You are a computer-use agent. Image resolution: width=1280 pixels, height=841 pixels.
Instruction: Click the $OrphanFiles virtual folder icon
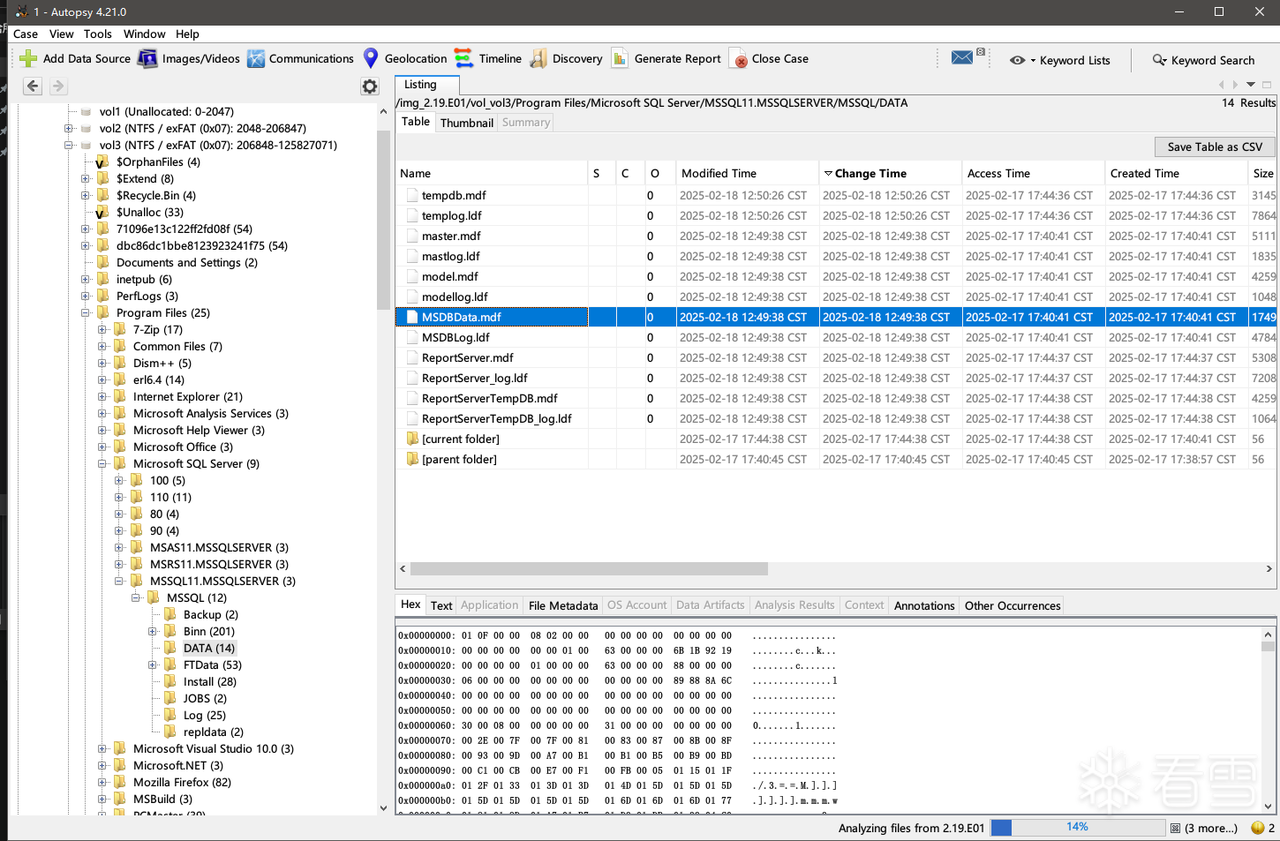[103, 162]
